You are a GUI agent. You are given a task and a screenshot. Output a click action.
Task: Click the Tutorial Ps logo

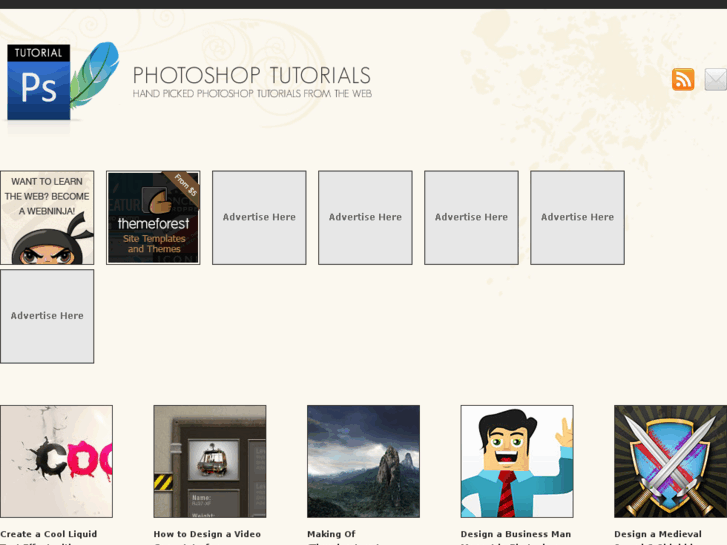point(62,81)
